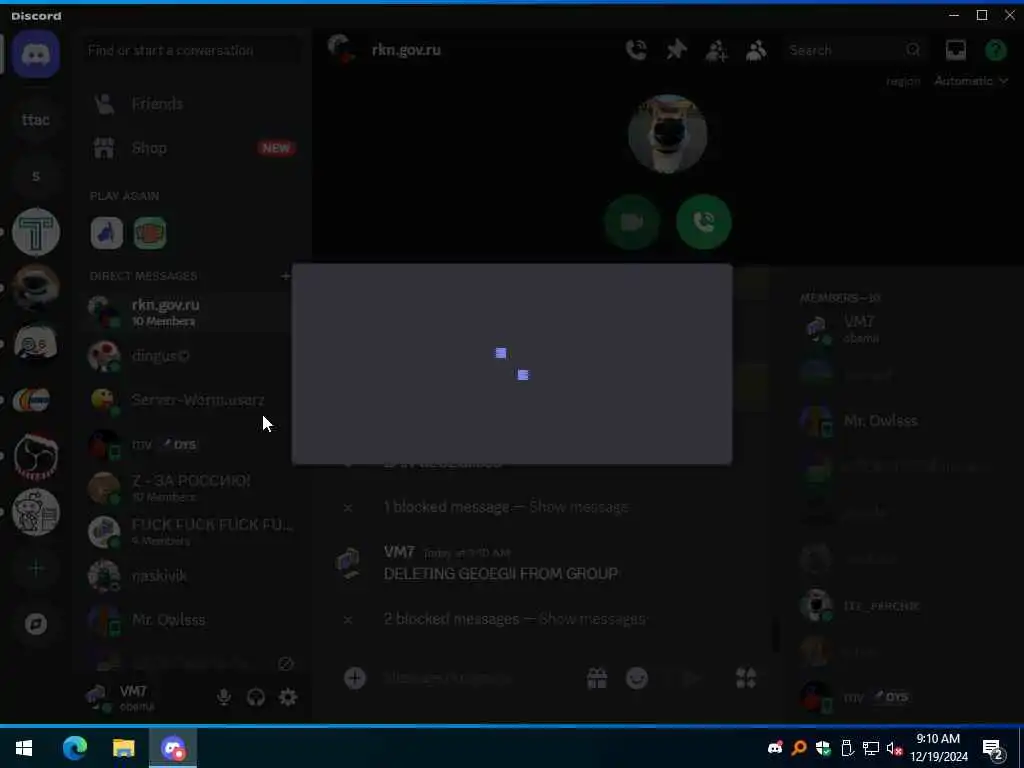
Task: Create a new direct message
Action: (x=285, y=276)
